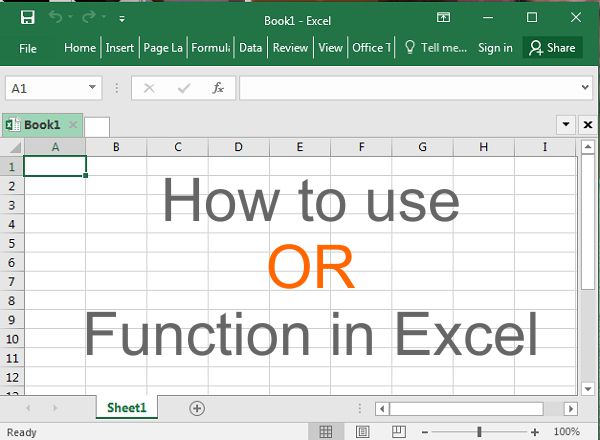This screenshot has width=600, height=440.
Task: Click the Share button
Action: point(552,48)
